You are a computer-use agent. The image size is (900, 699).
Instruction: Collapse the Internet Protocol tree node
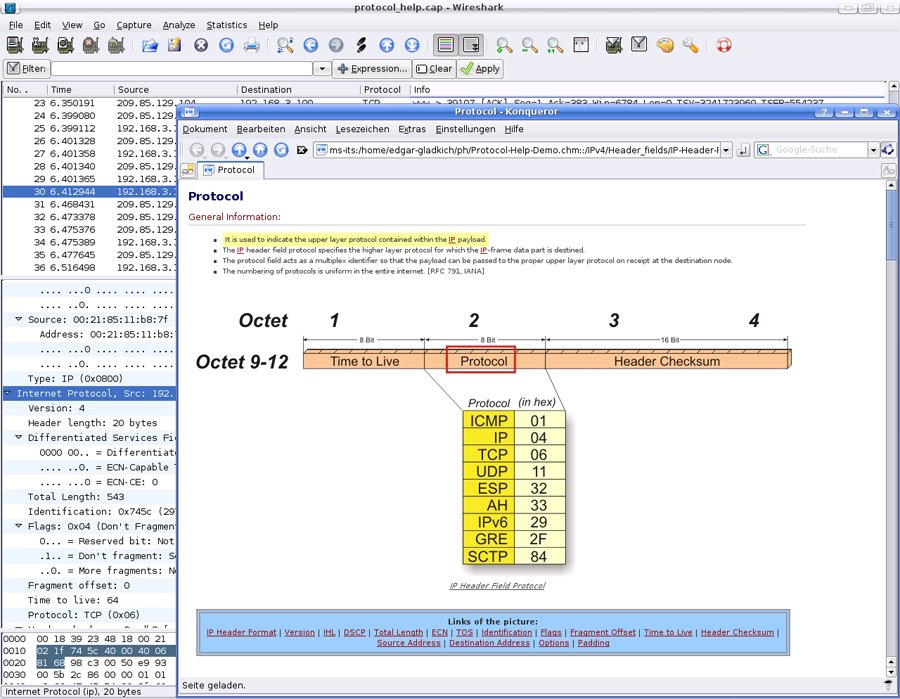tap(7, 393)
